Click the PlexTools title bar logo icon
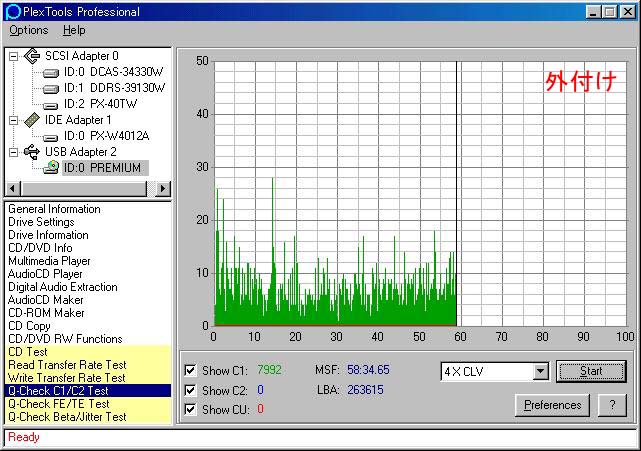Viewport: 641px width, 451px height. [x=13, y=12]
